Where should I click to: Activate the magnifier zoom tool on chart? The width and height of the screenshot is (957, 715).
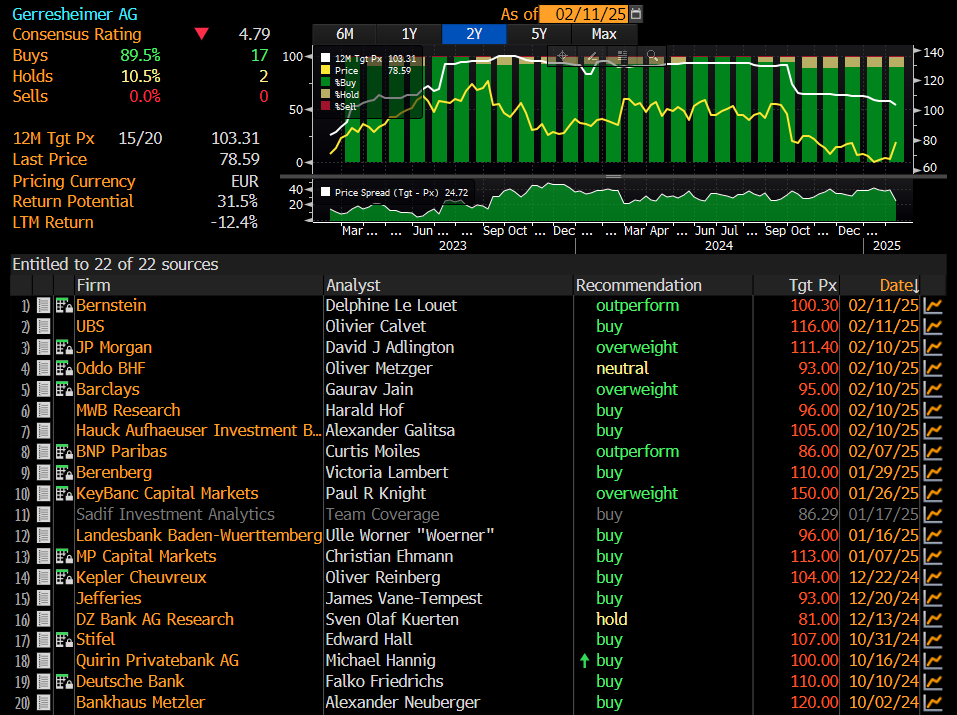click(652, 56)
